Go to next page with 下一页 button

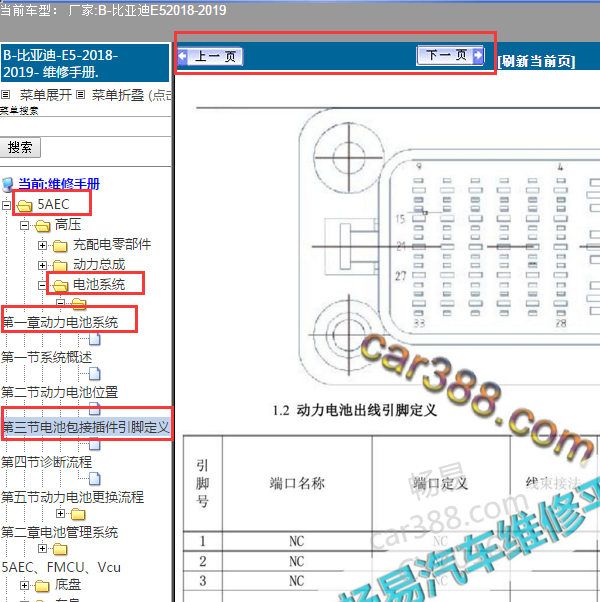pos(450,56)
